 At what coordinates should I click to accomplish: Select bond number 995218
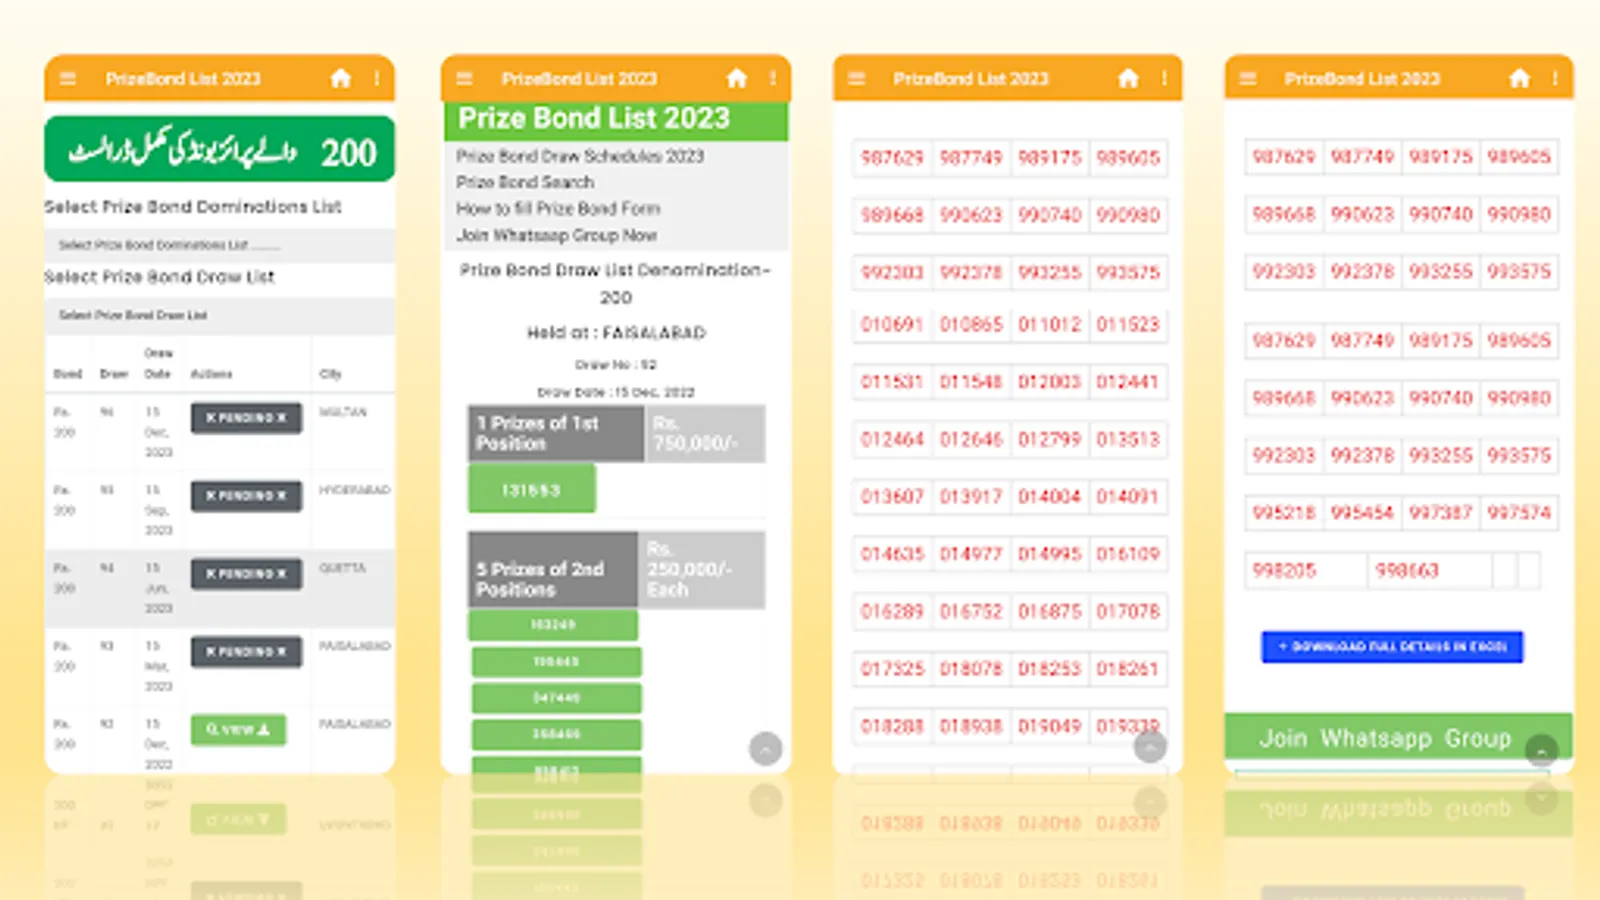(x=1284, y=512)
